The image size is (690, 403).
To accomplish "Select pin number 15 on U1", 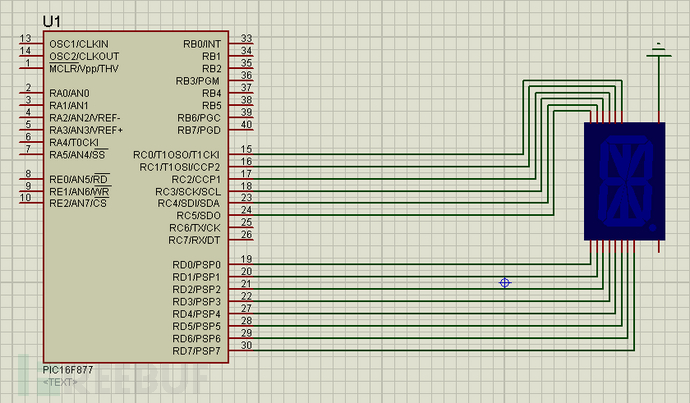I will (246, 149).
